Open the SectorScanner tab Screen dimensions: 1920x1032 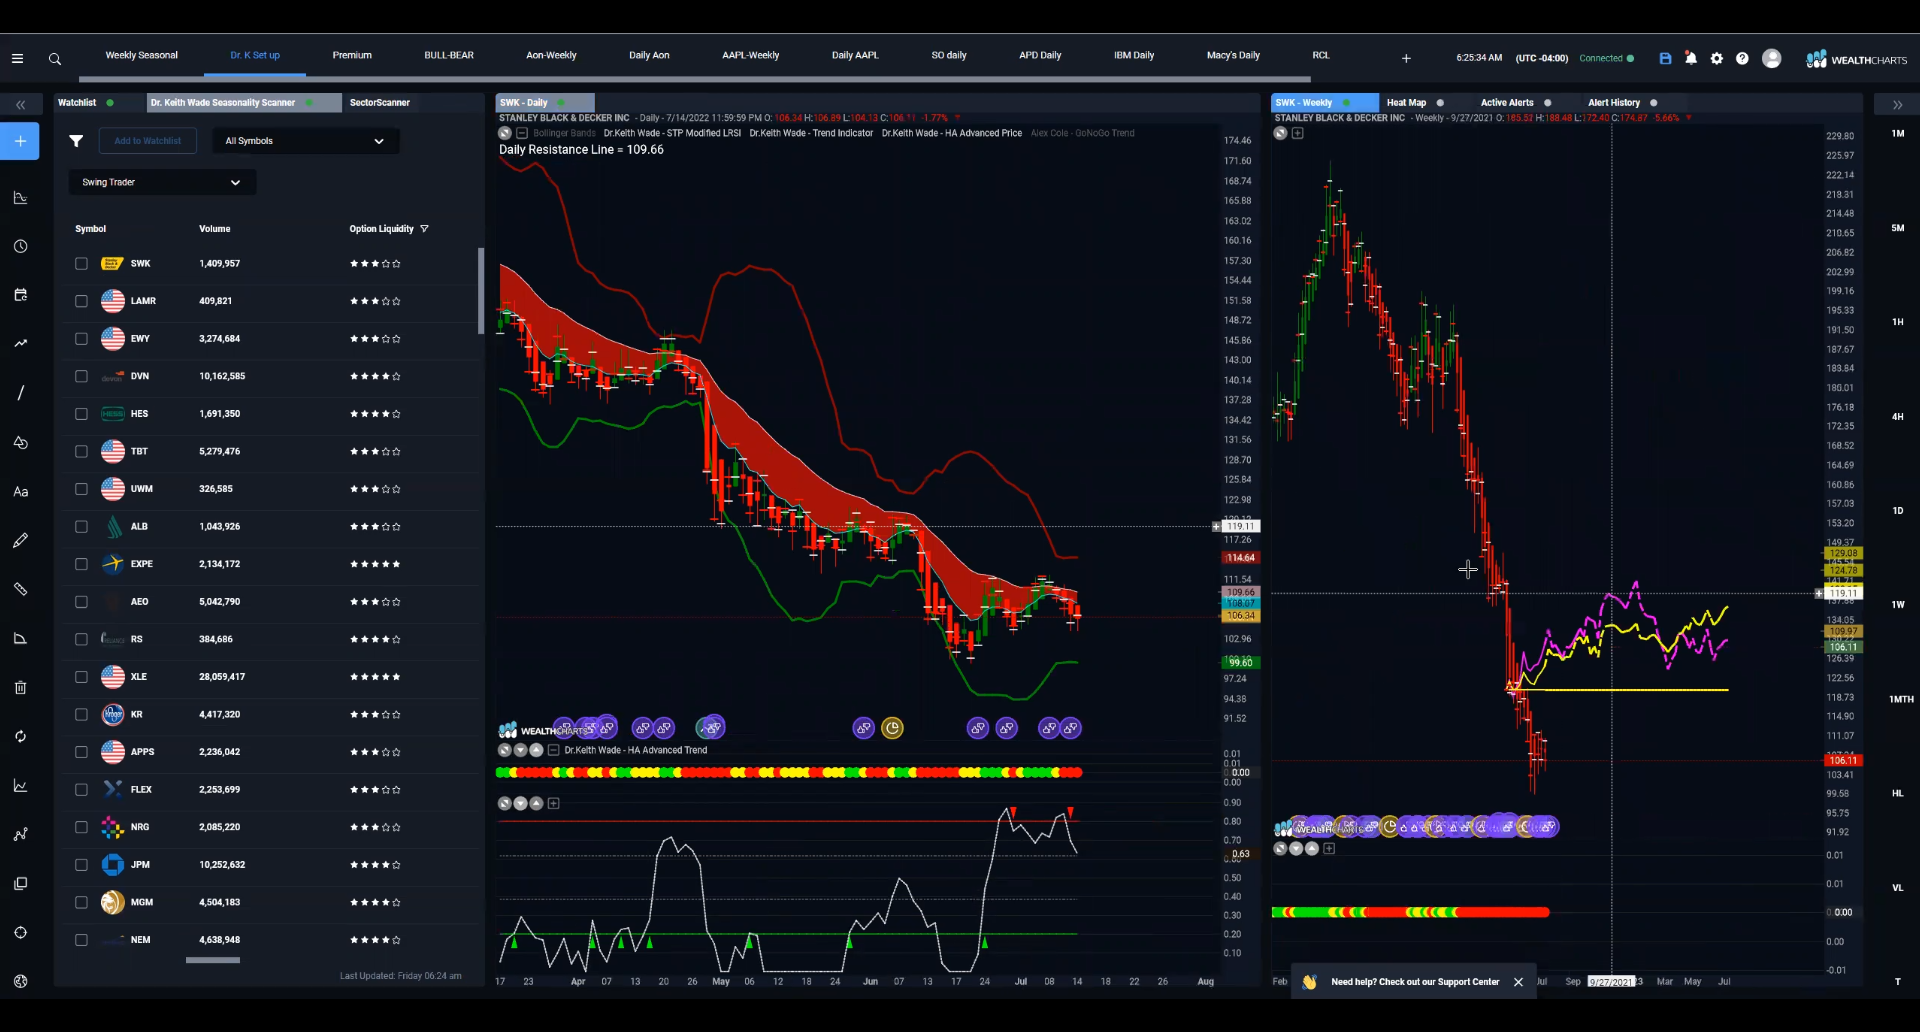pos(380,102)
